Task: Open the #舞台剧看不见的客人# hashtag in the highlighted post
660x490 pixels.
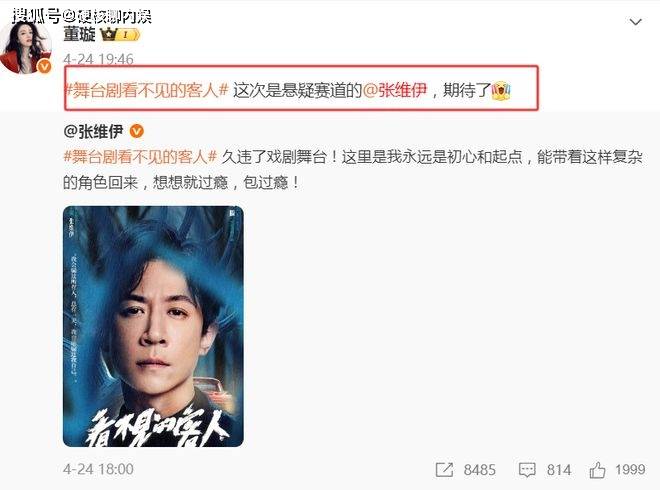Action: pyautogui.click(x=146, y=90)
